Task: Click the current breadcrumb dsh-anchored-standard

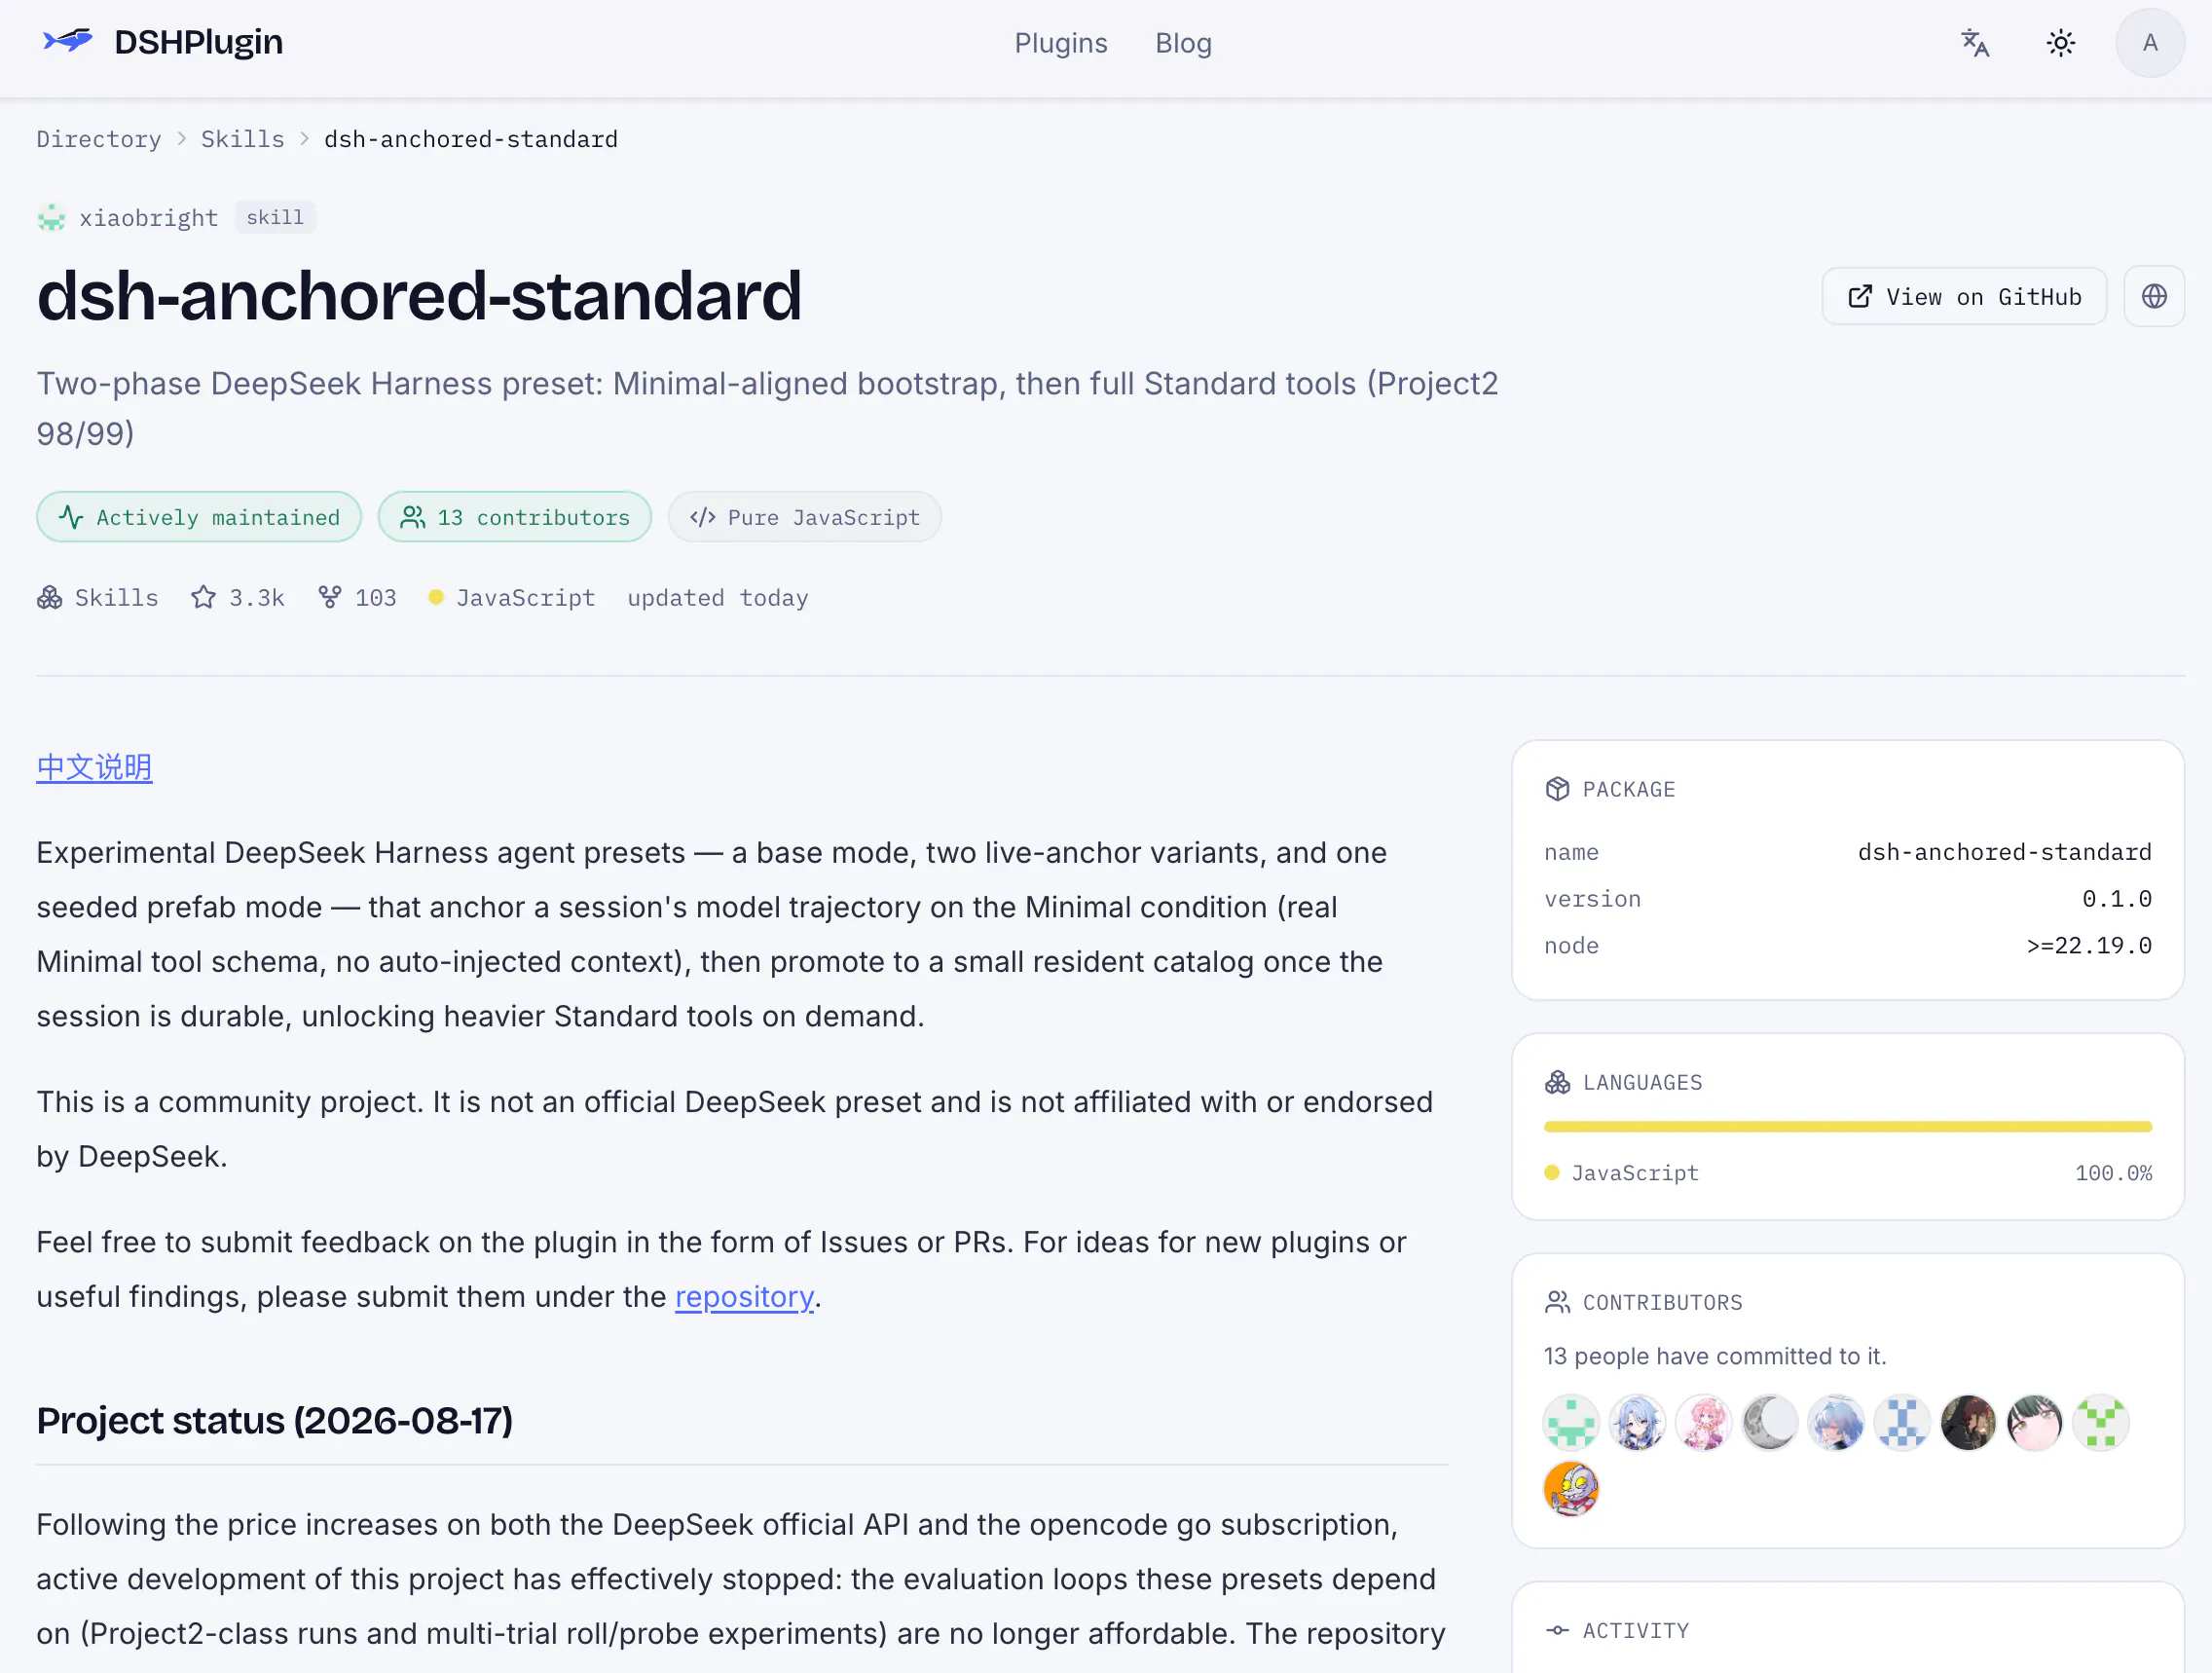Action: click(471, 139)
